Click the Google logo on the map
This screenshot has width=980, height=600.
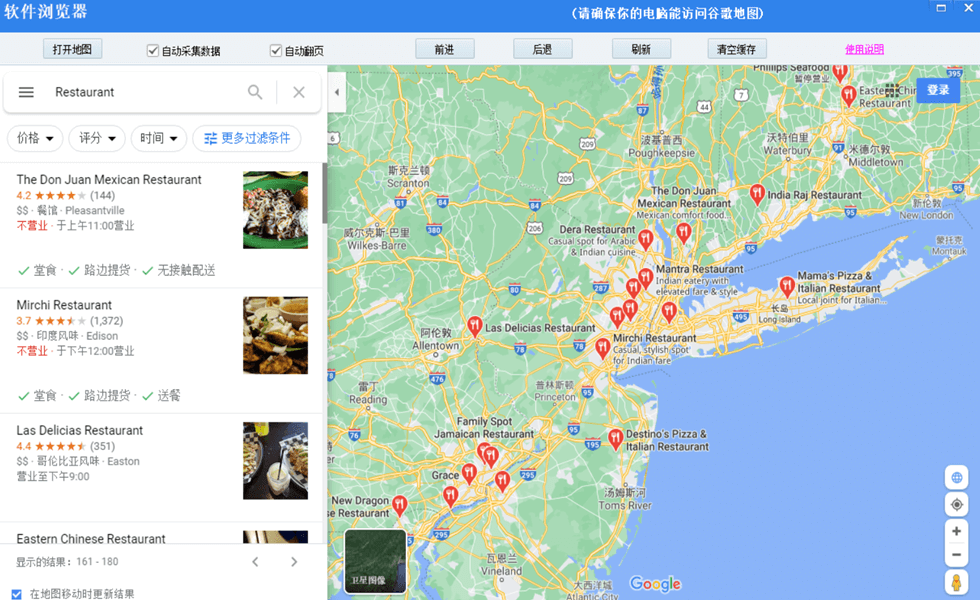tap(655, 584)
